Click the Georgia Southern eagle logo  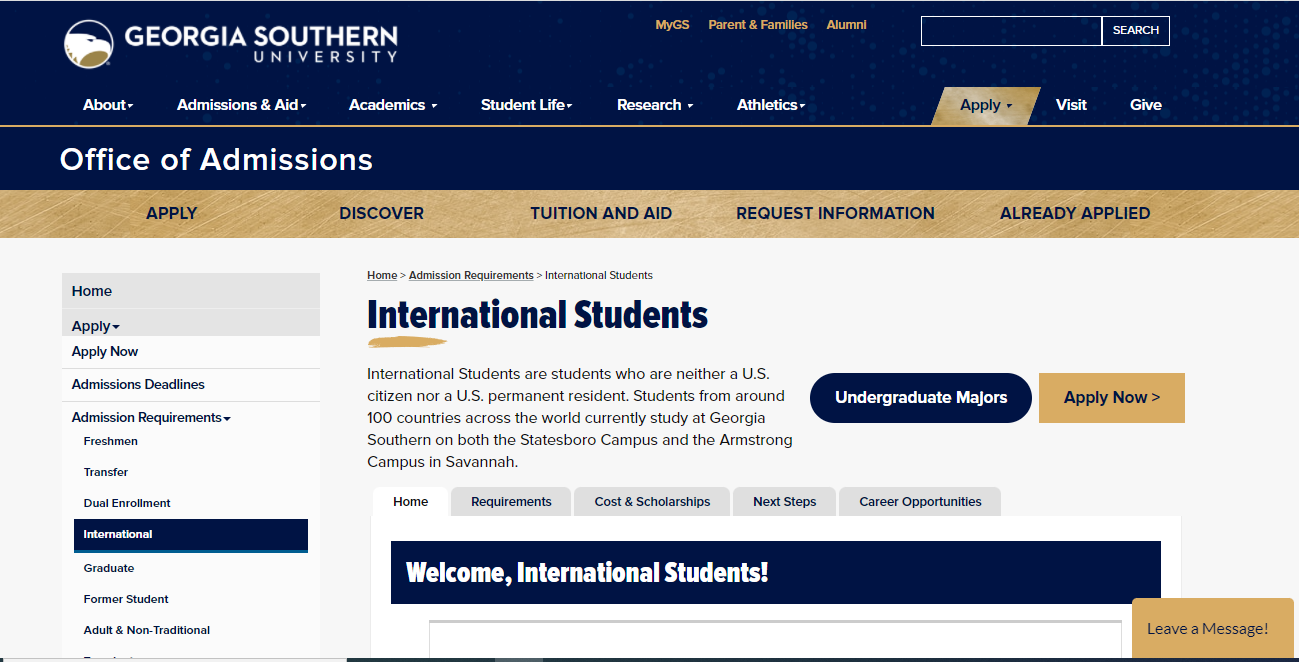[88, 44]
